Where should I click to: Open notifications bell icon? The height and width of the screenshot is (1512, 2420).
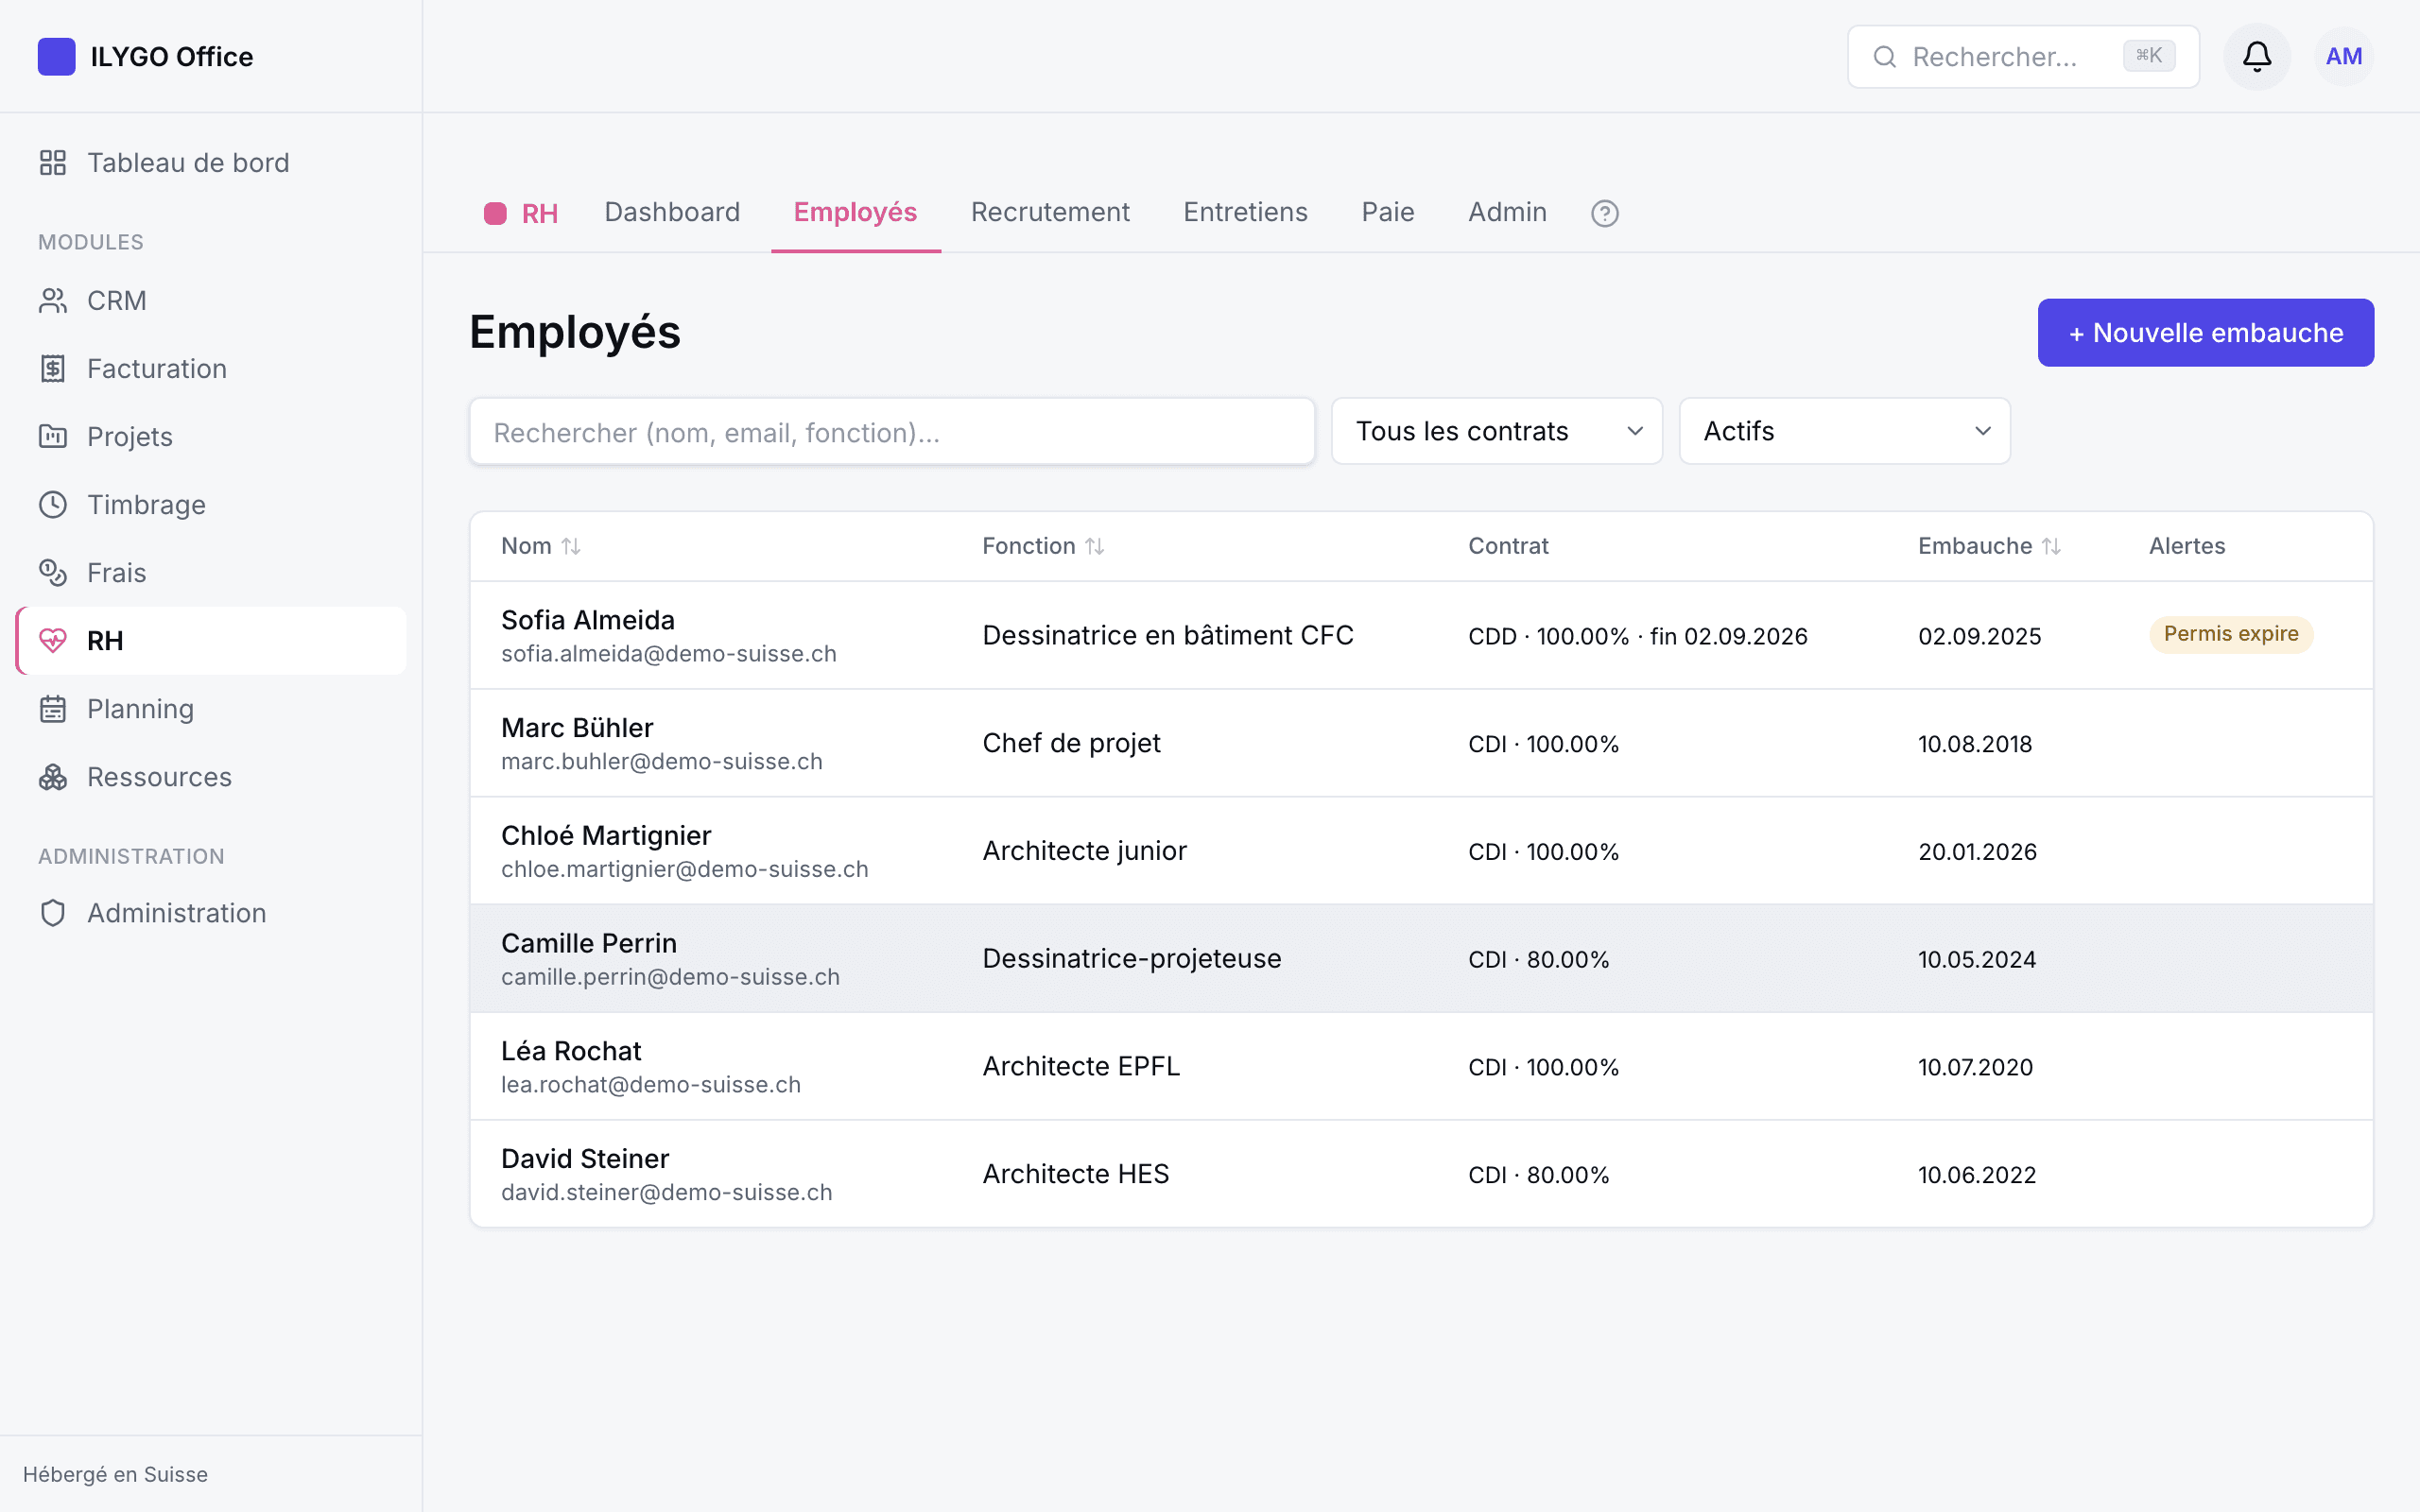[x=2257, y=57]
